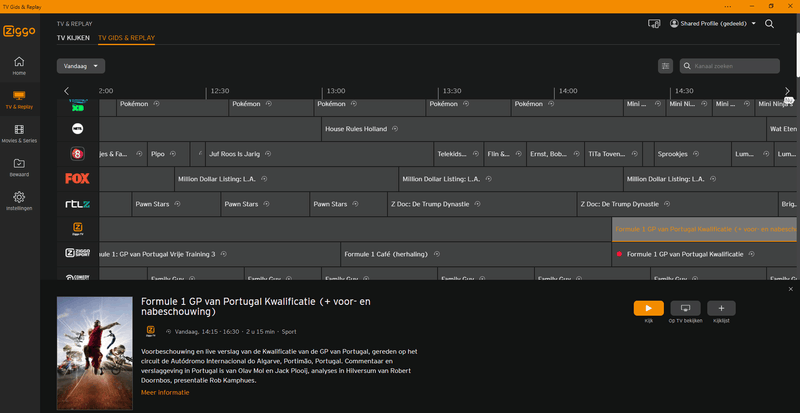Select the SBS 8 channel logo

tap(78, 154)
